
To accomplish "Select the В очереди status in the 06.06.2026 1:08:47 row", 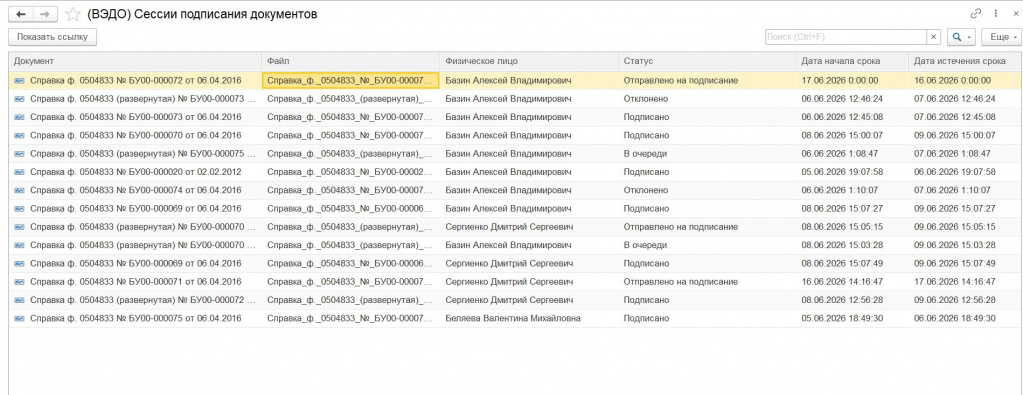I will click(x=707, y=154).
